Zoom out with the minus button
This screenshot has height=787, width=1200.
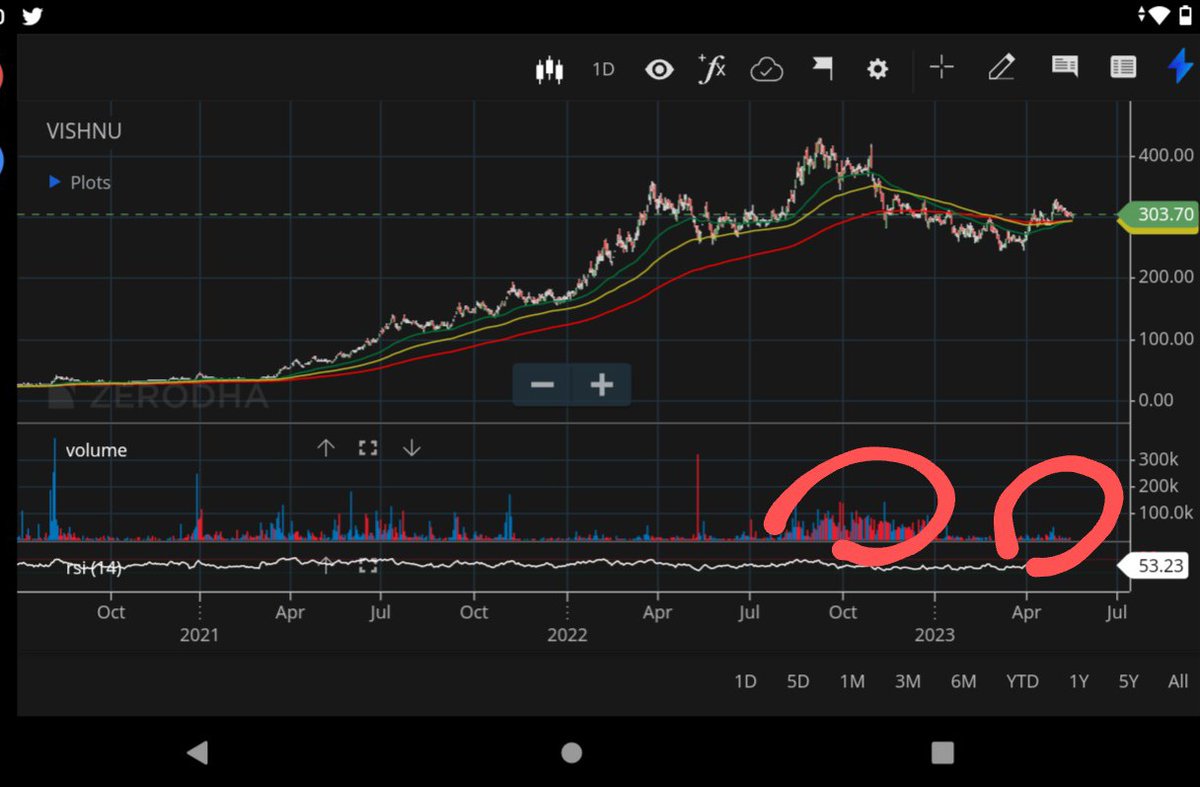point(541,385)
